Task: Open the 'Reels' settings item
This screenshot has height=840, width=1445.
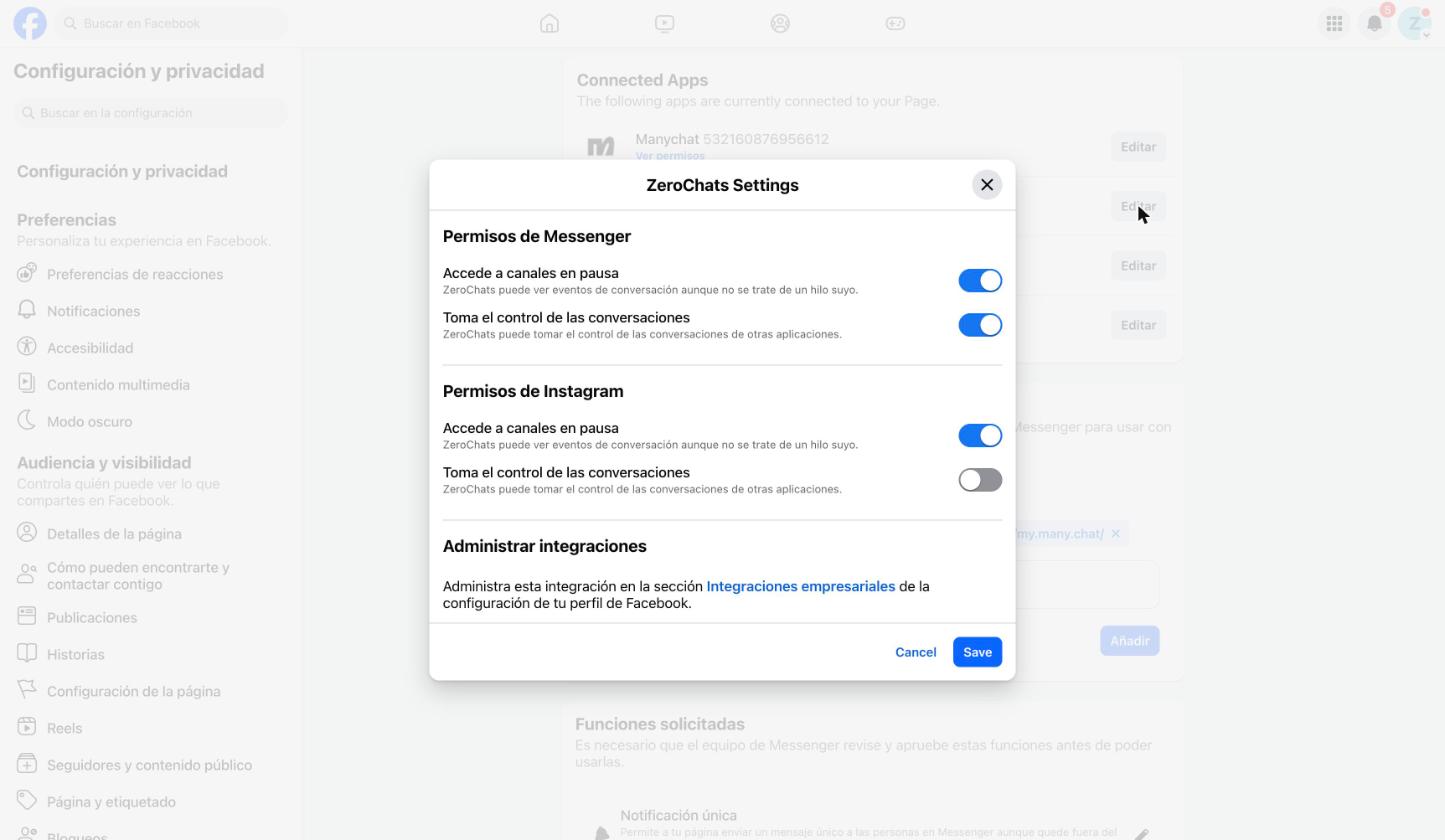Action: (x=64, y=729)
